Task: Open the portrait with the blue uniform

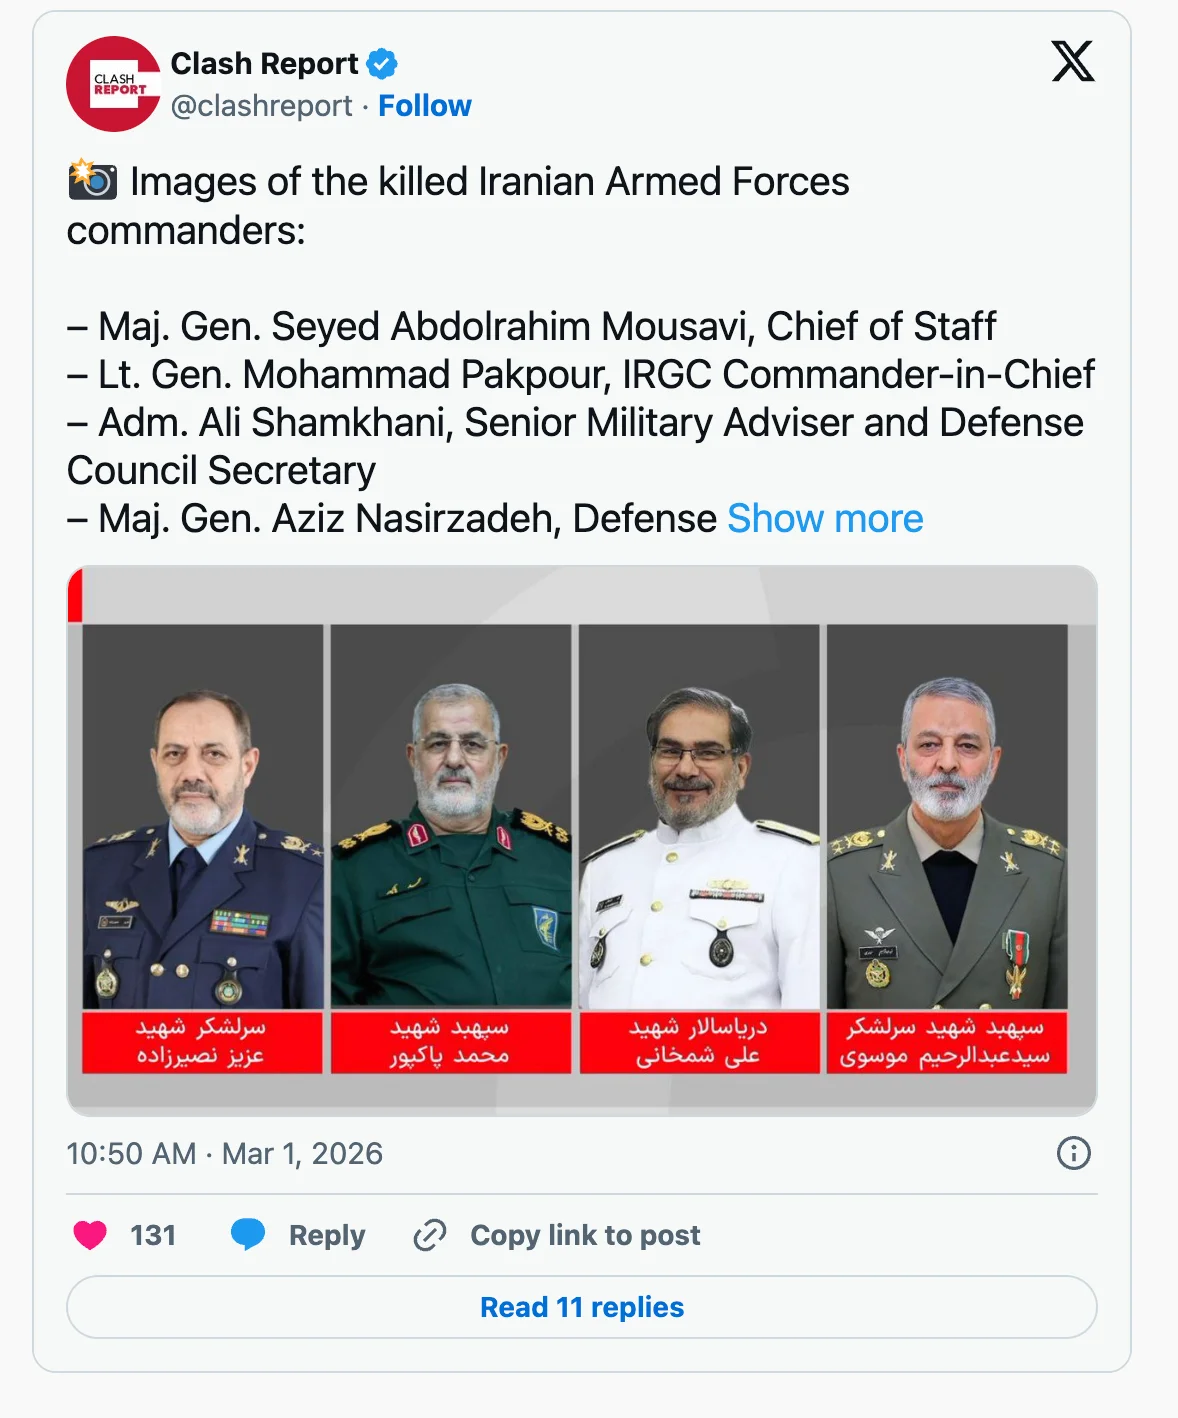Action: tap(203, 817)
